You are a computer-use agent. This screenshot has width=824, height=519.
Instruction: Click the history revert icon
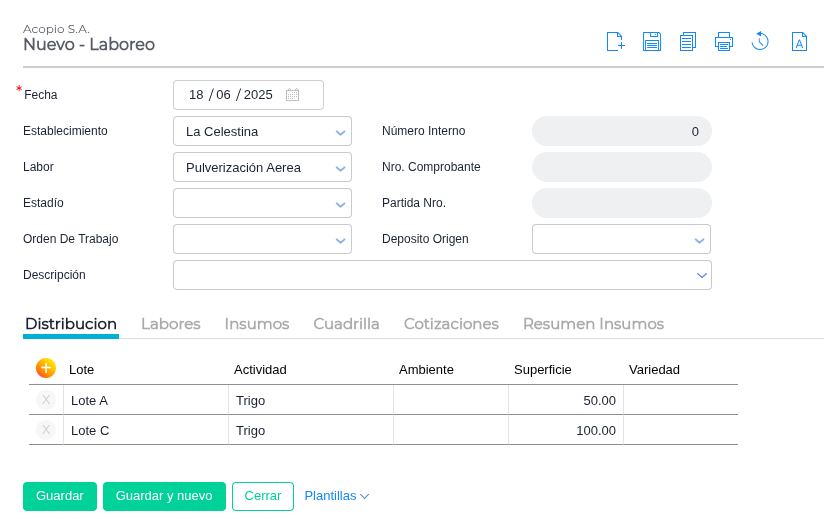click(760, 42)
